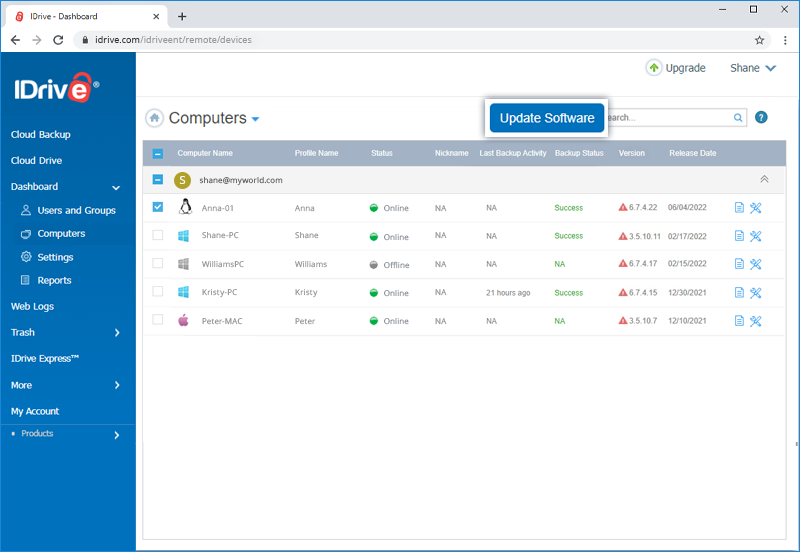Viewport: 800px width, 552px height.
Task: Open the help question mark icon
Action: [x=761, y=117]
